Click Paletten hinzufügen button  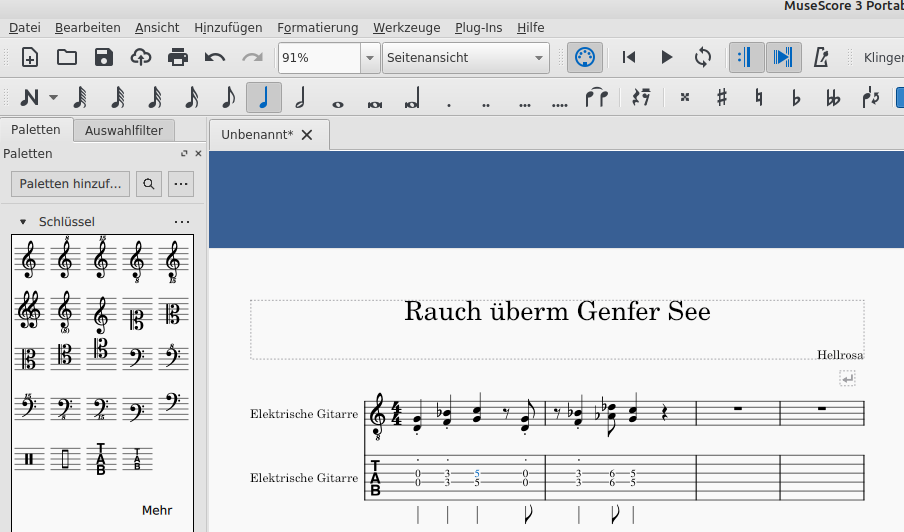70,184
